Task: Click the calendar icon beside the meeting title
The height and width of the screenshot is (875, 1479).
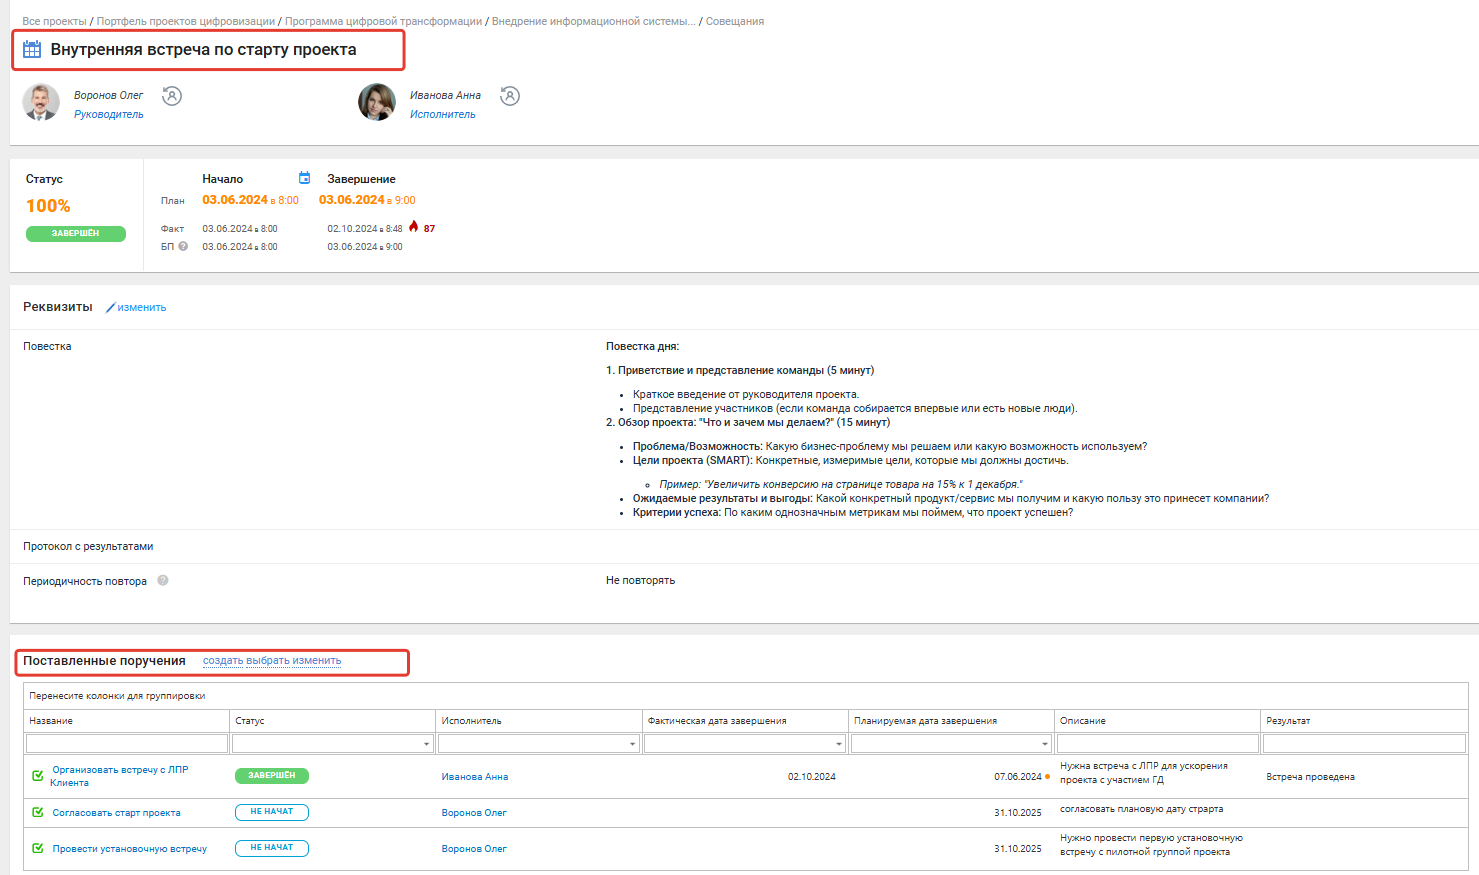Action: point(32,49)
